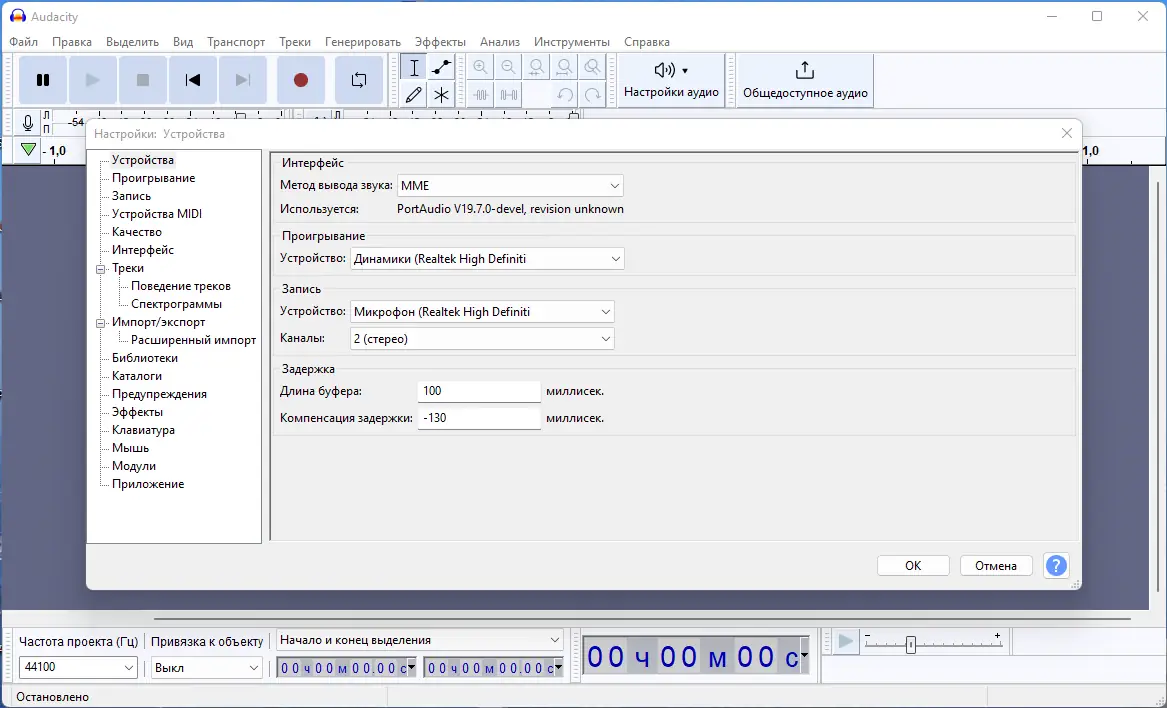Click Trim audio outside selection icon
The image size is (1167, 708).
481,95
